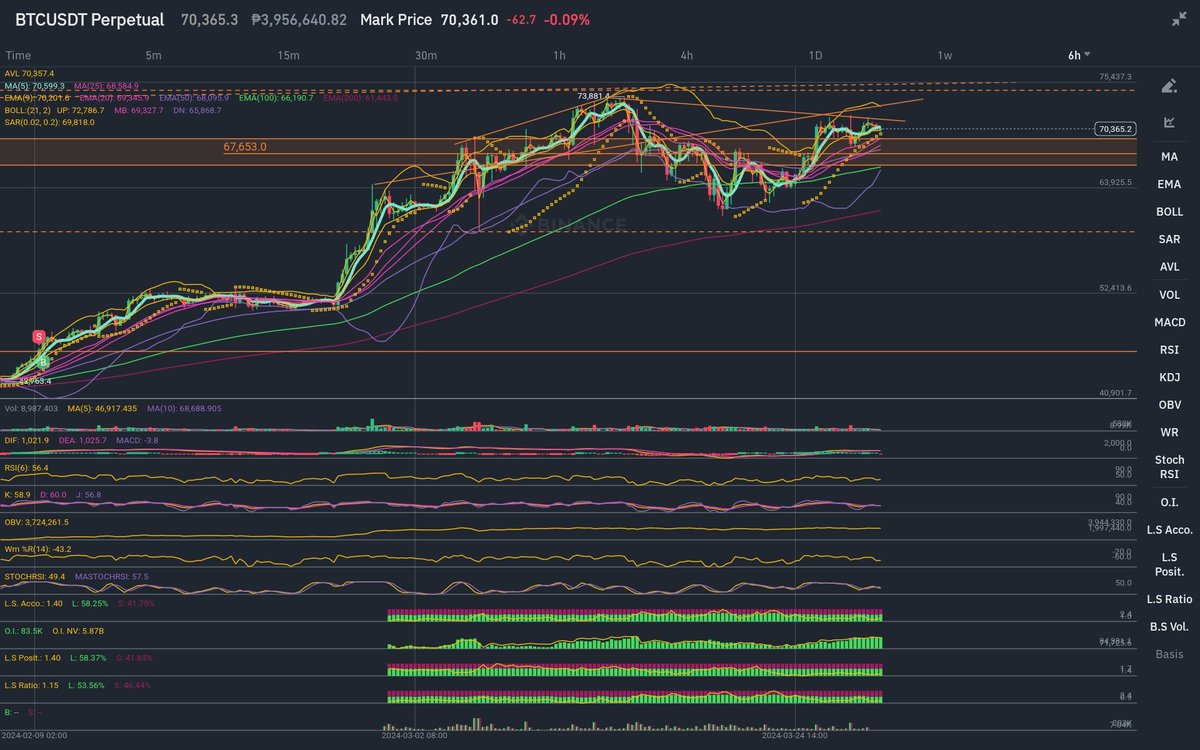
Task: Click the L.S Acco.: 1.40 legend
Action: click(34, 604)
